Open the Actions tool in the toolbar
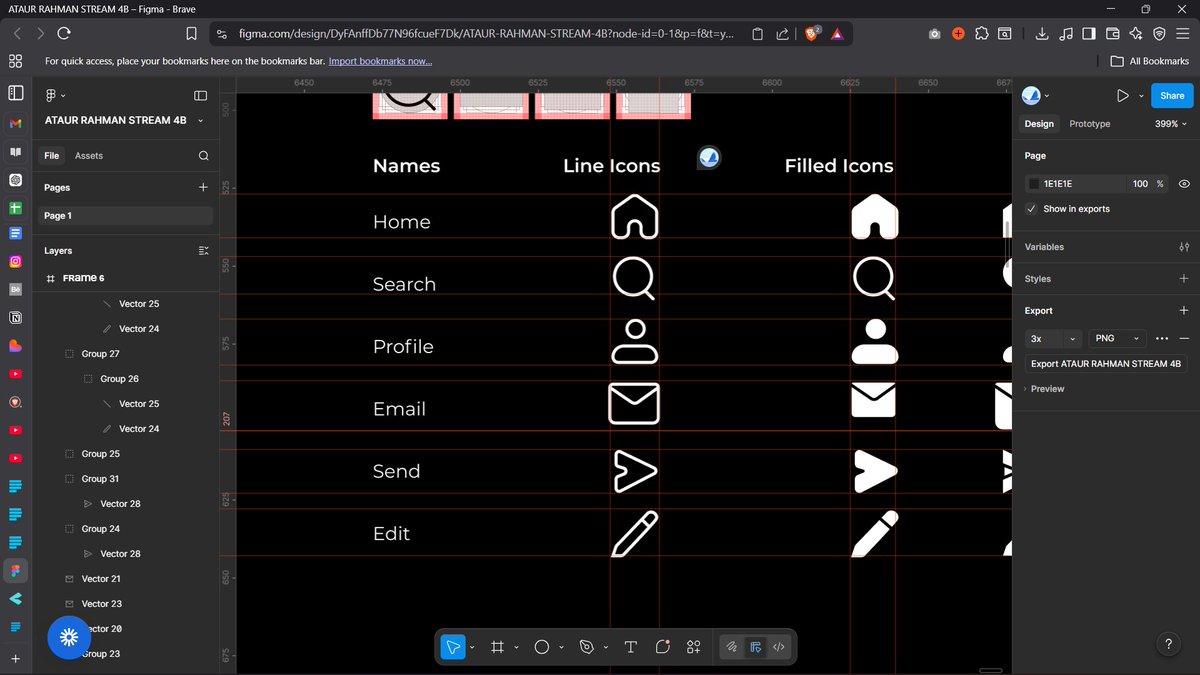 click(x=693, y=647)
